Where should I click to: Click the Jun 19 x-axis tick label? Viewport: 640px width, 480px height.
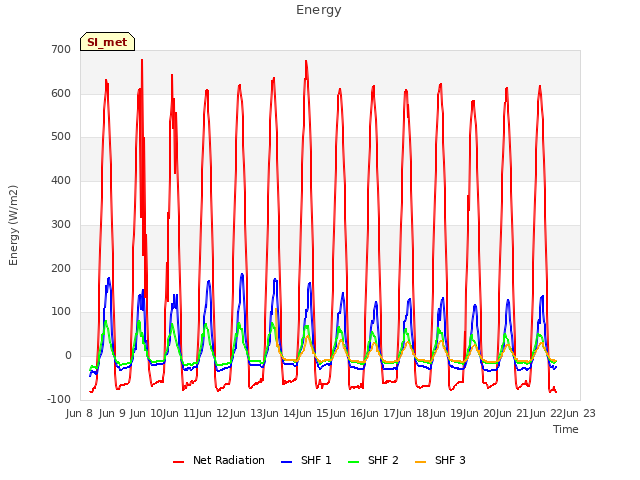coord(448,413)
